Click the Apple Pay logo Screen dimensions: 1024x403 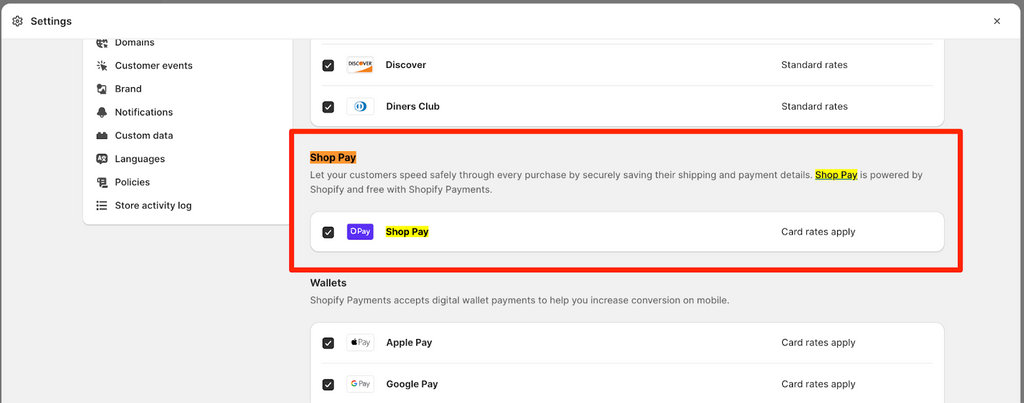pyautogui.click(x=360, y=342)
